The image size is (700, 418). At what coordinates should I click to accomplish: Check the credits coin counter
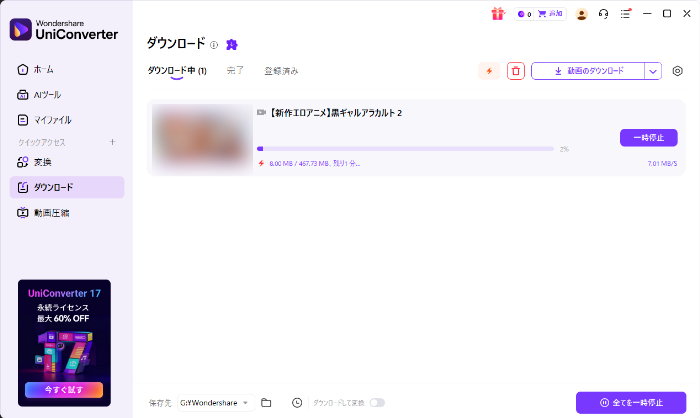click(525, 14)
